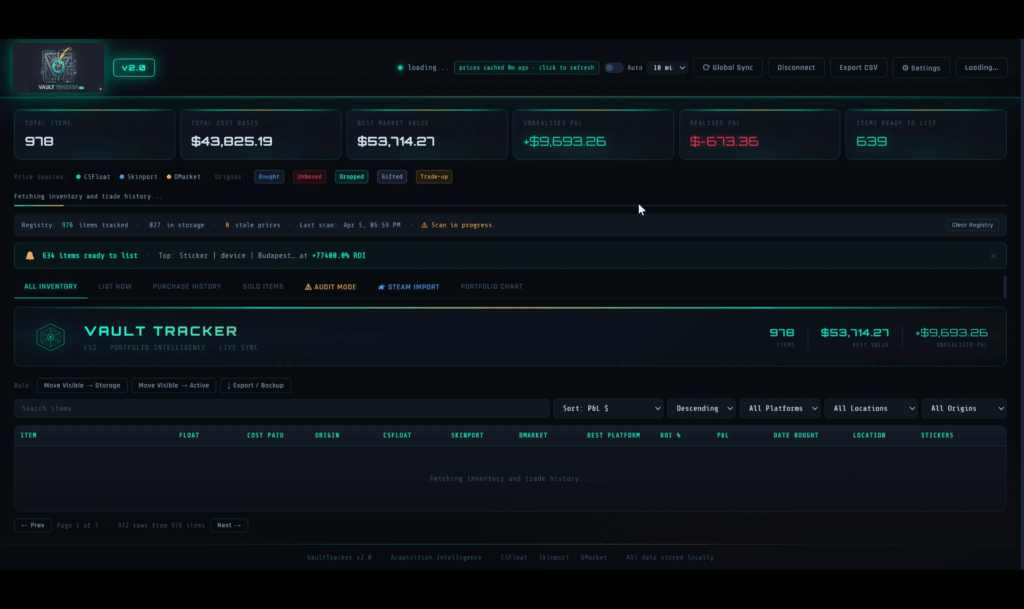1024x609 pixels.
Task: Switch to the List Now tab
Action: coord(115,287)
